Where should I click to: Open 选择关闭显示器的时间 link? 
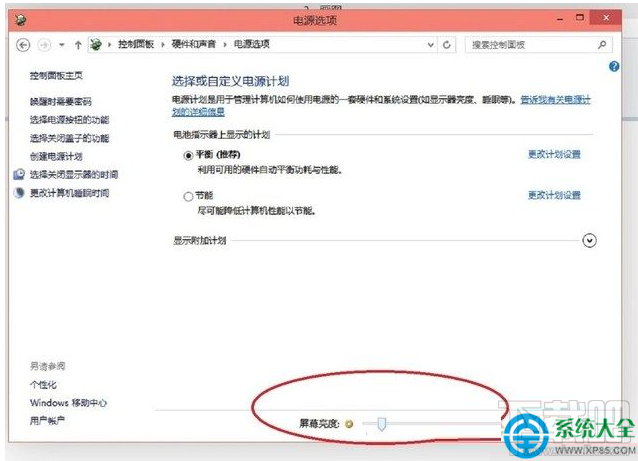pos(74,175)
